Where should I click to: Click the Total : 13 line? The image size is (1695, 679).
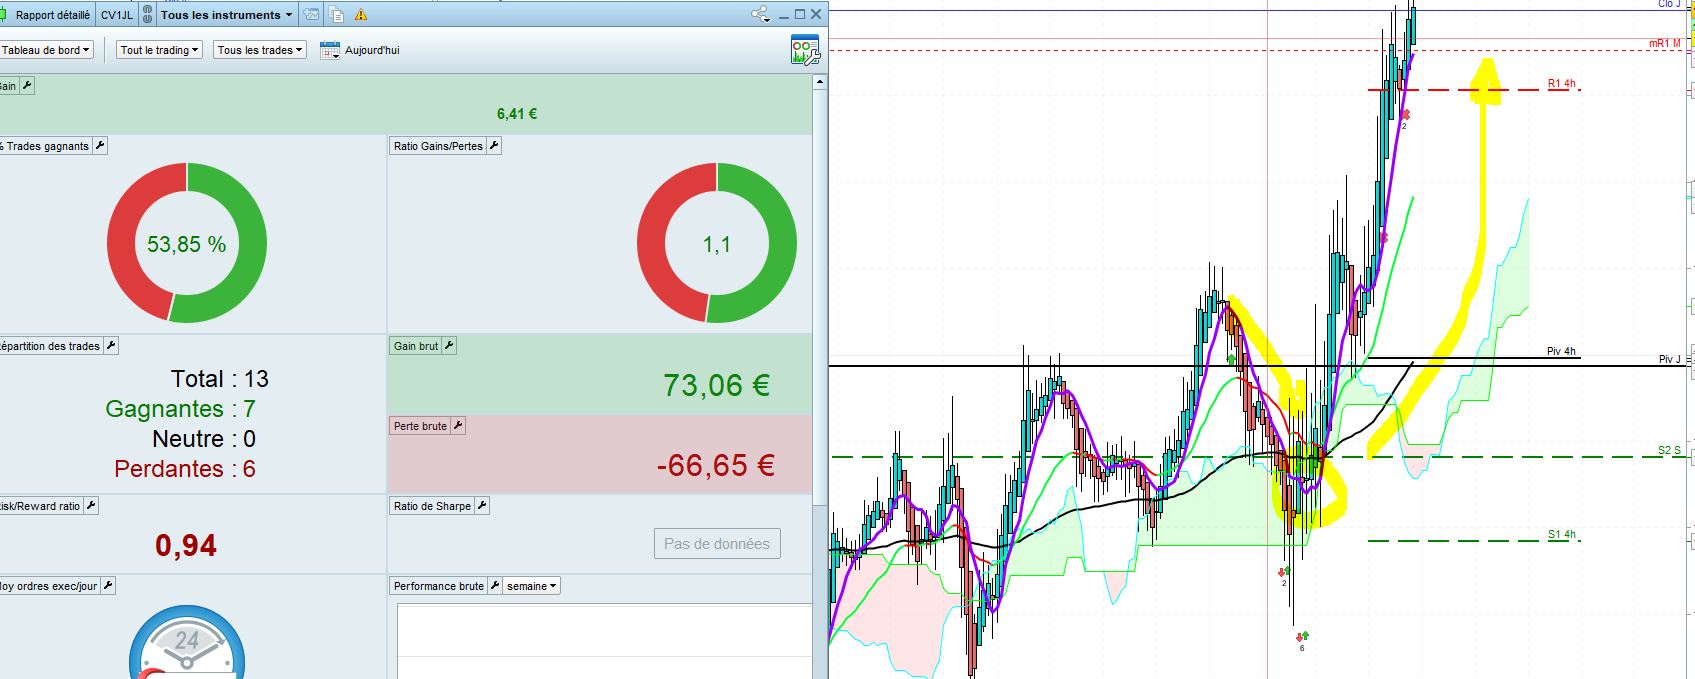(x=220, y=379)
